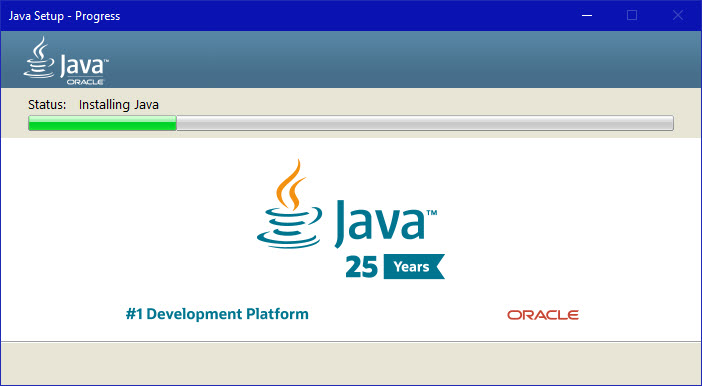Click the Installing Java status text

tap(119, 105)
